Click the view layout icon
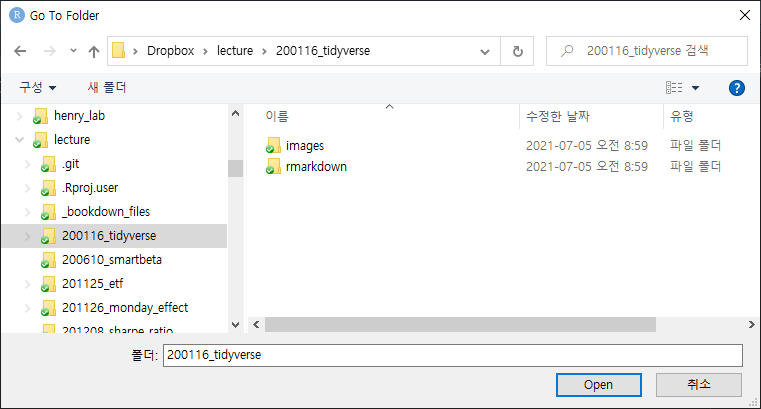The height and width of the screenshot is (409, 761). click(x=674, y=88)
